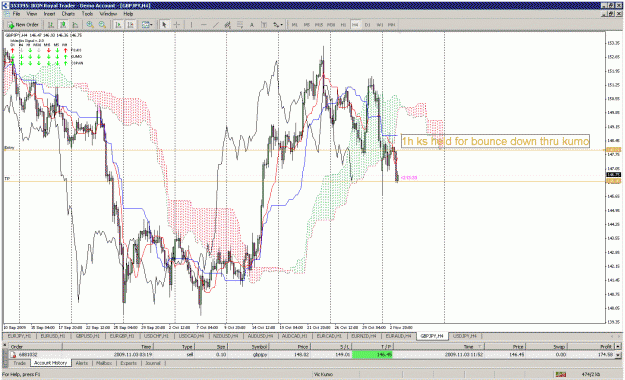Open the Help menu

(128, 14)
